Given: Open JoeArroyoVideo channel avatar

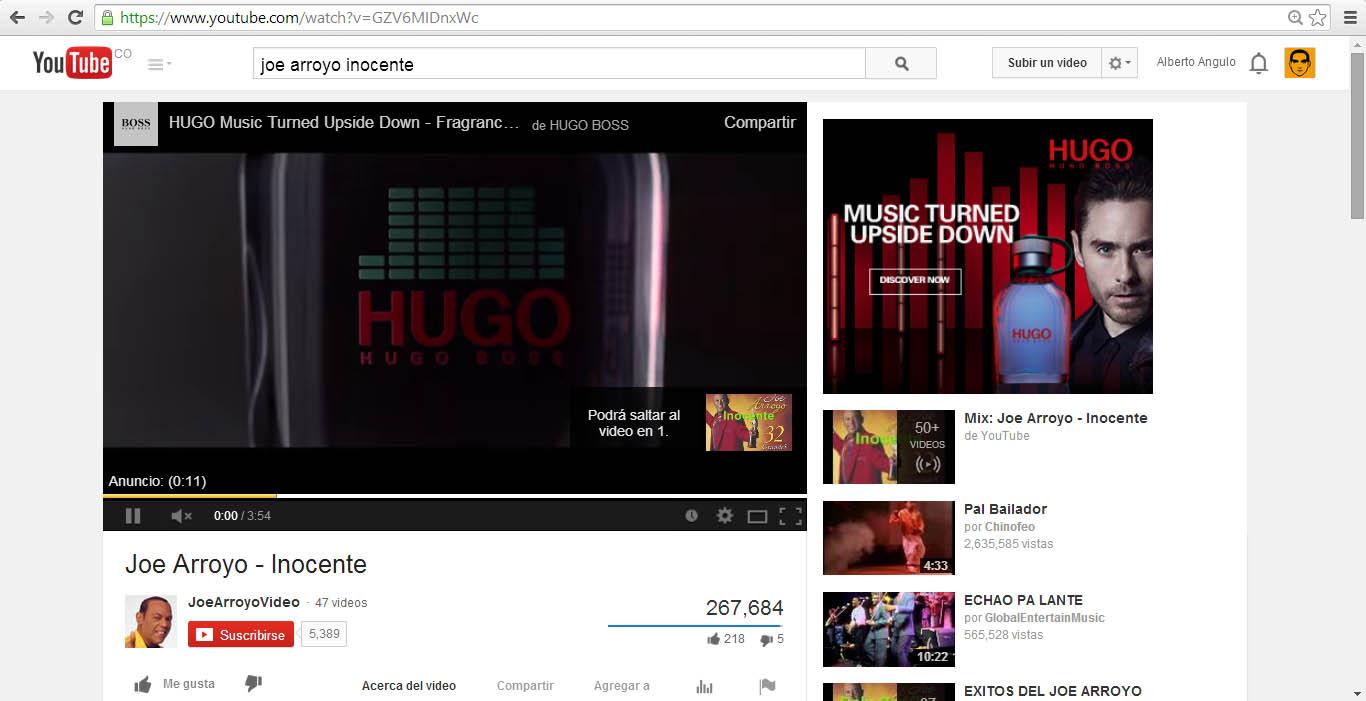Looking at the screenshot, I should [x=150, y=621].
